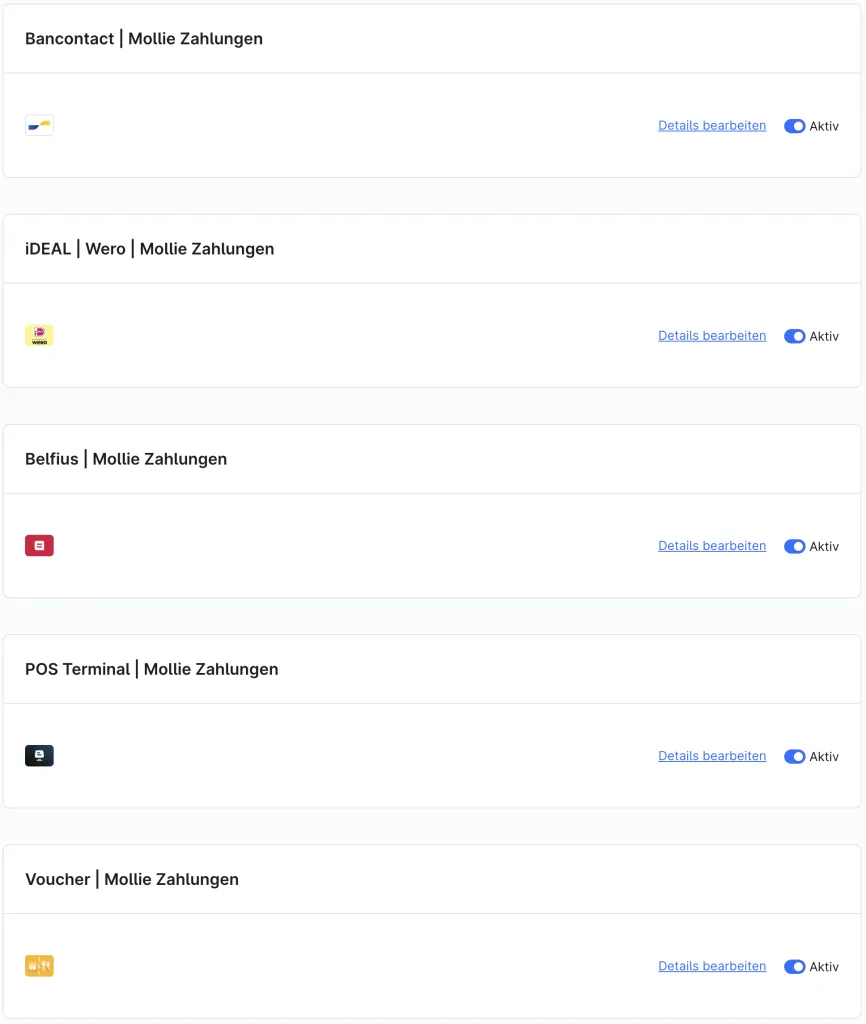Edit Voucher payment details link

[712, 966]
